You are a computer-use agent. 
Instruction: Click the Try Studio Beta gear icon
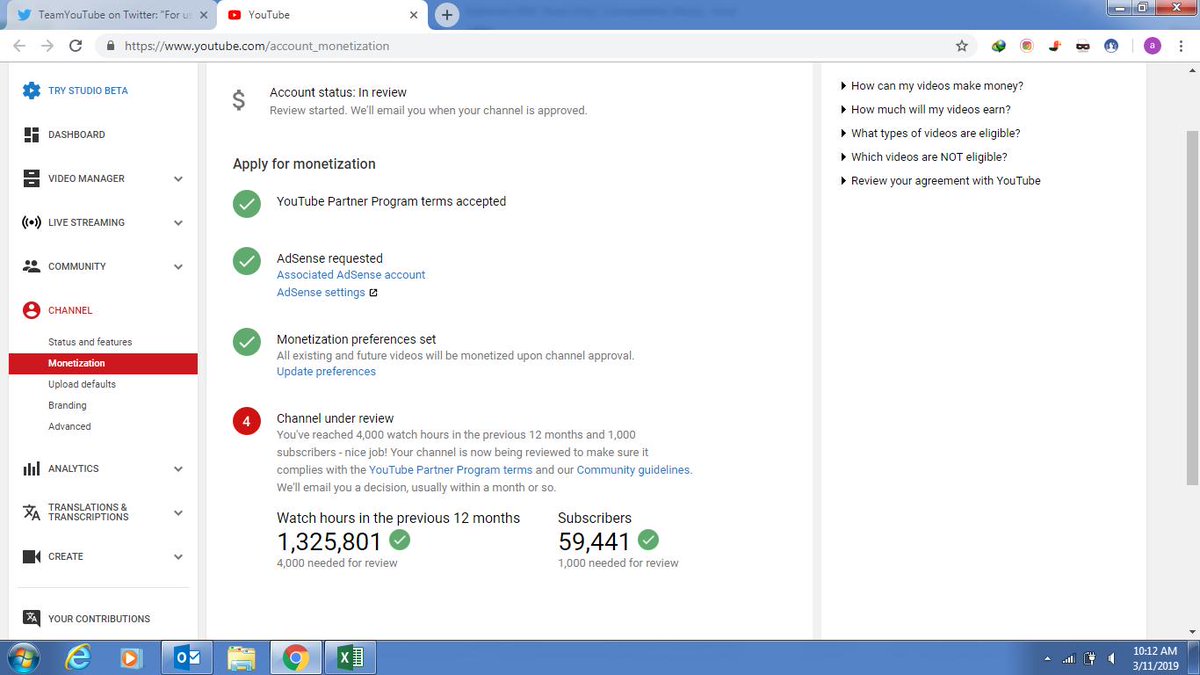click(x=31, y=91)
